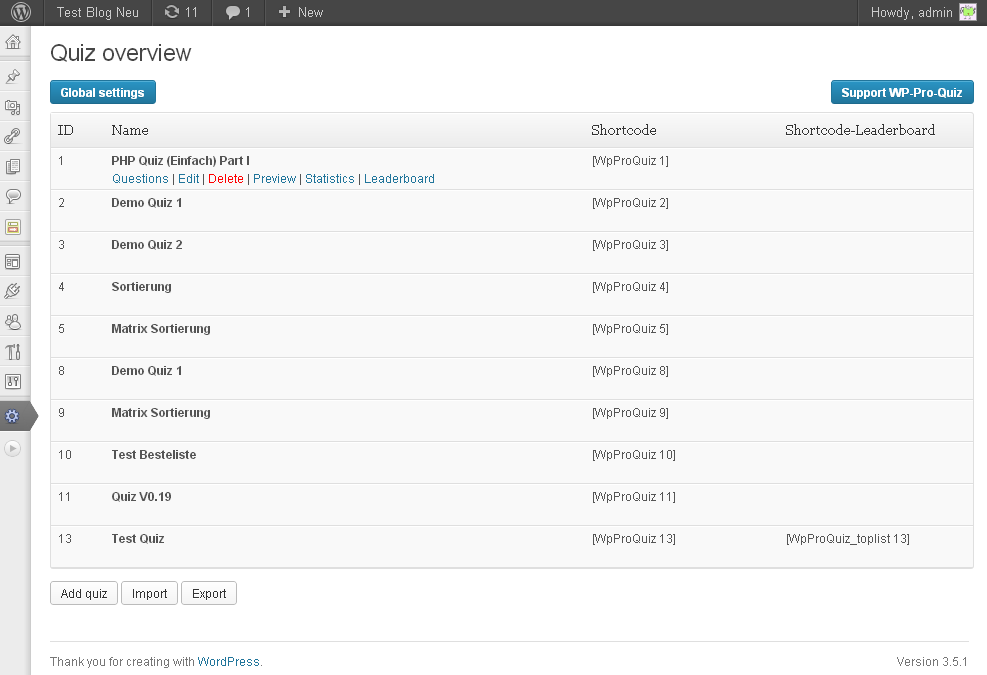This screenshot has width=987, height=675.
Task: Open Statistics for PHP Quiz (Einfach) Part I
Action: pos(329,179)
